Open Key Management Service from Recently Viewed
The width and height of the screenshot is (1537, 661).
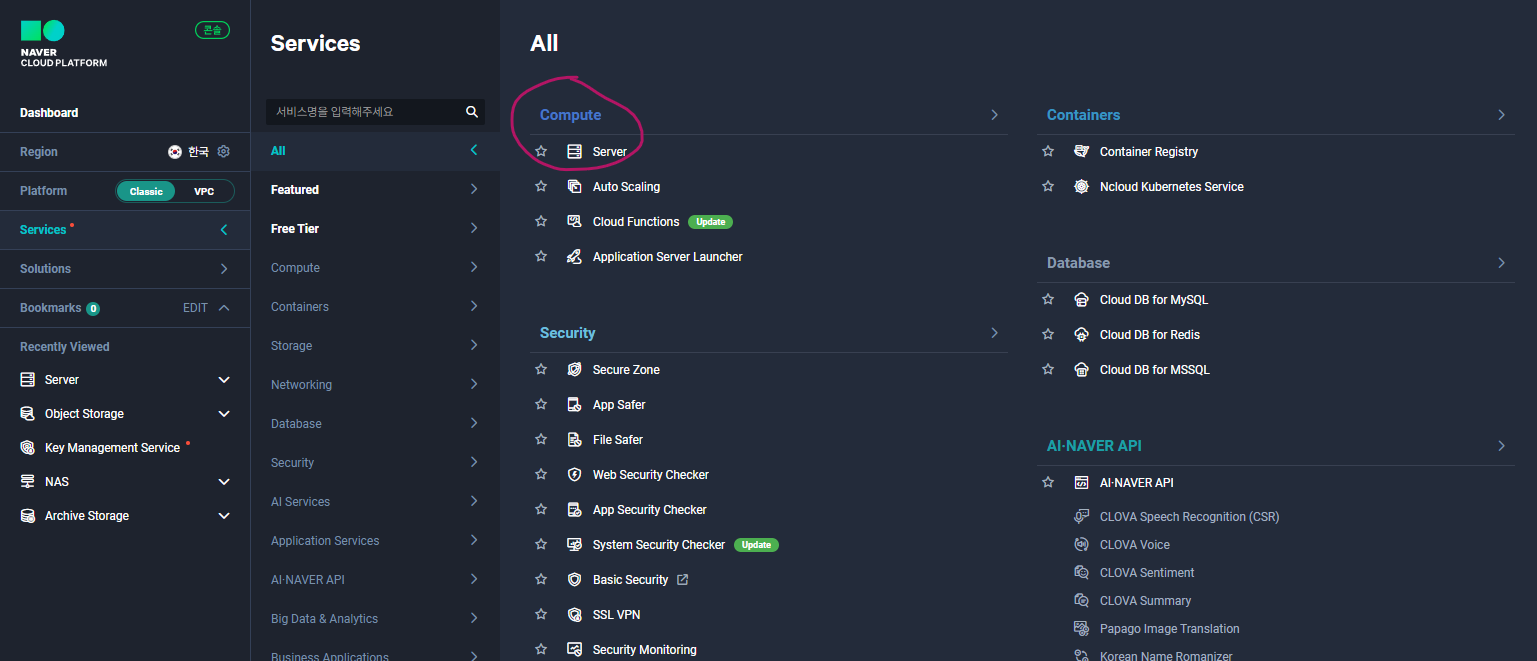(x=112, y=448)
